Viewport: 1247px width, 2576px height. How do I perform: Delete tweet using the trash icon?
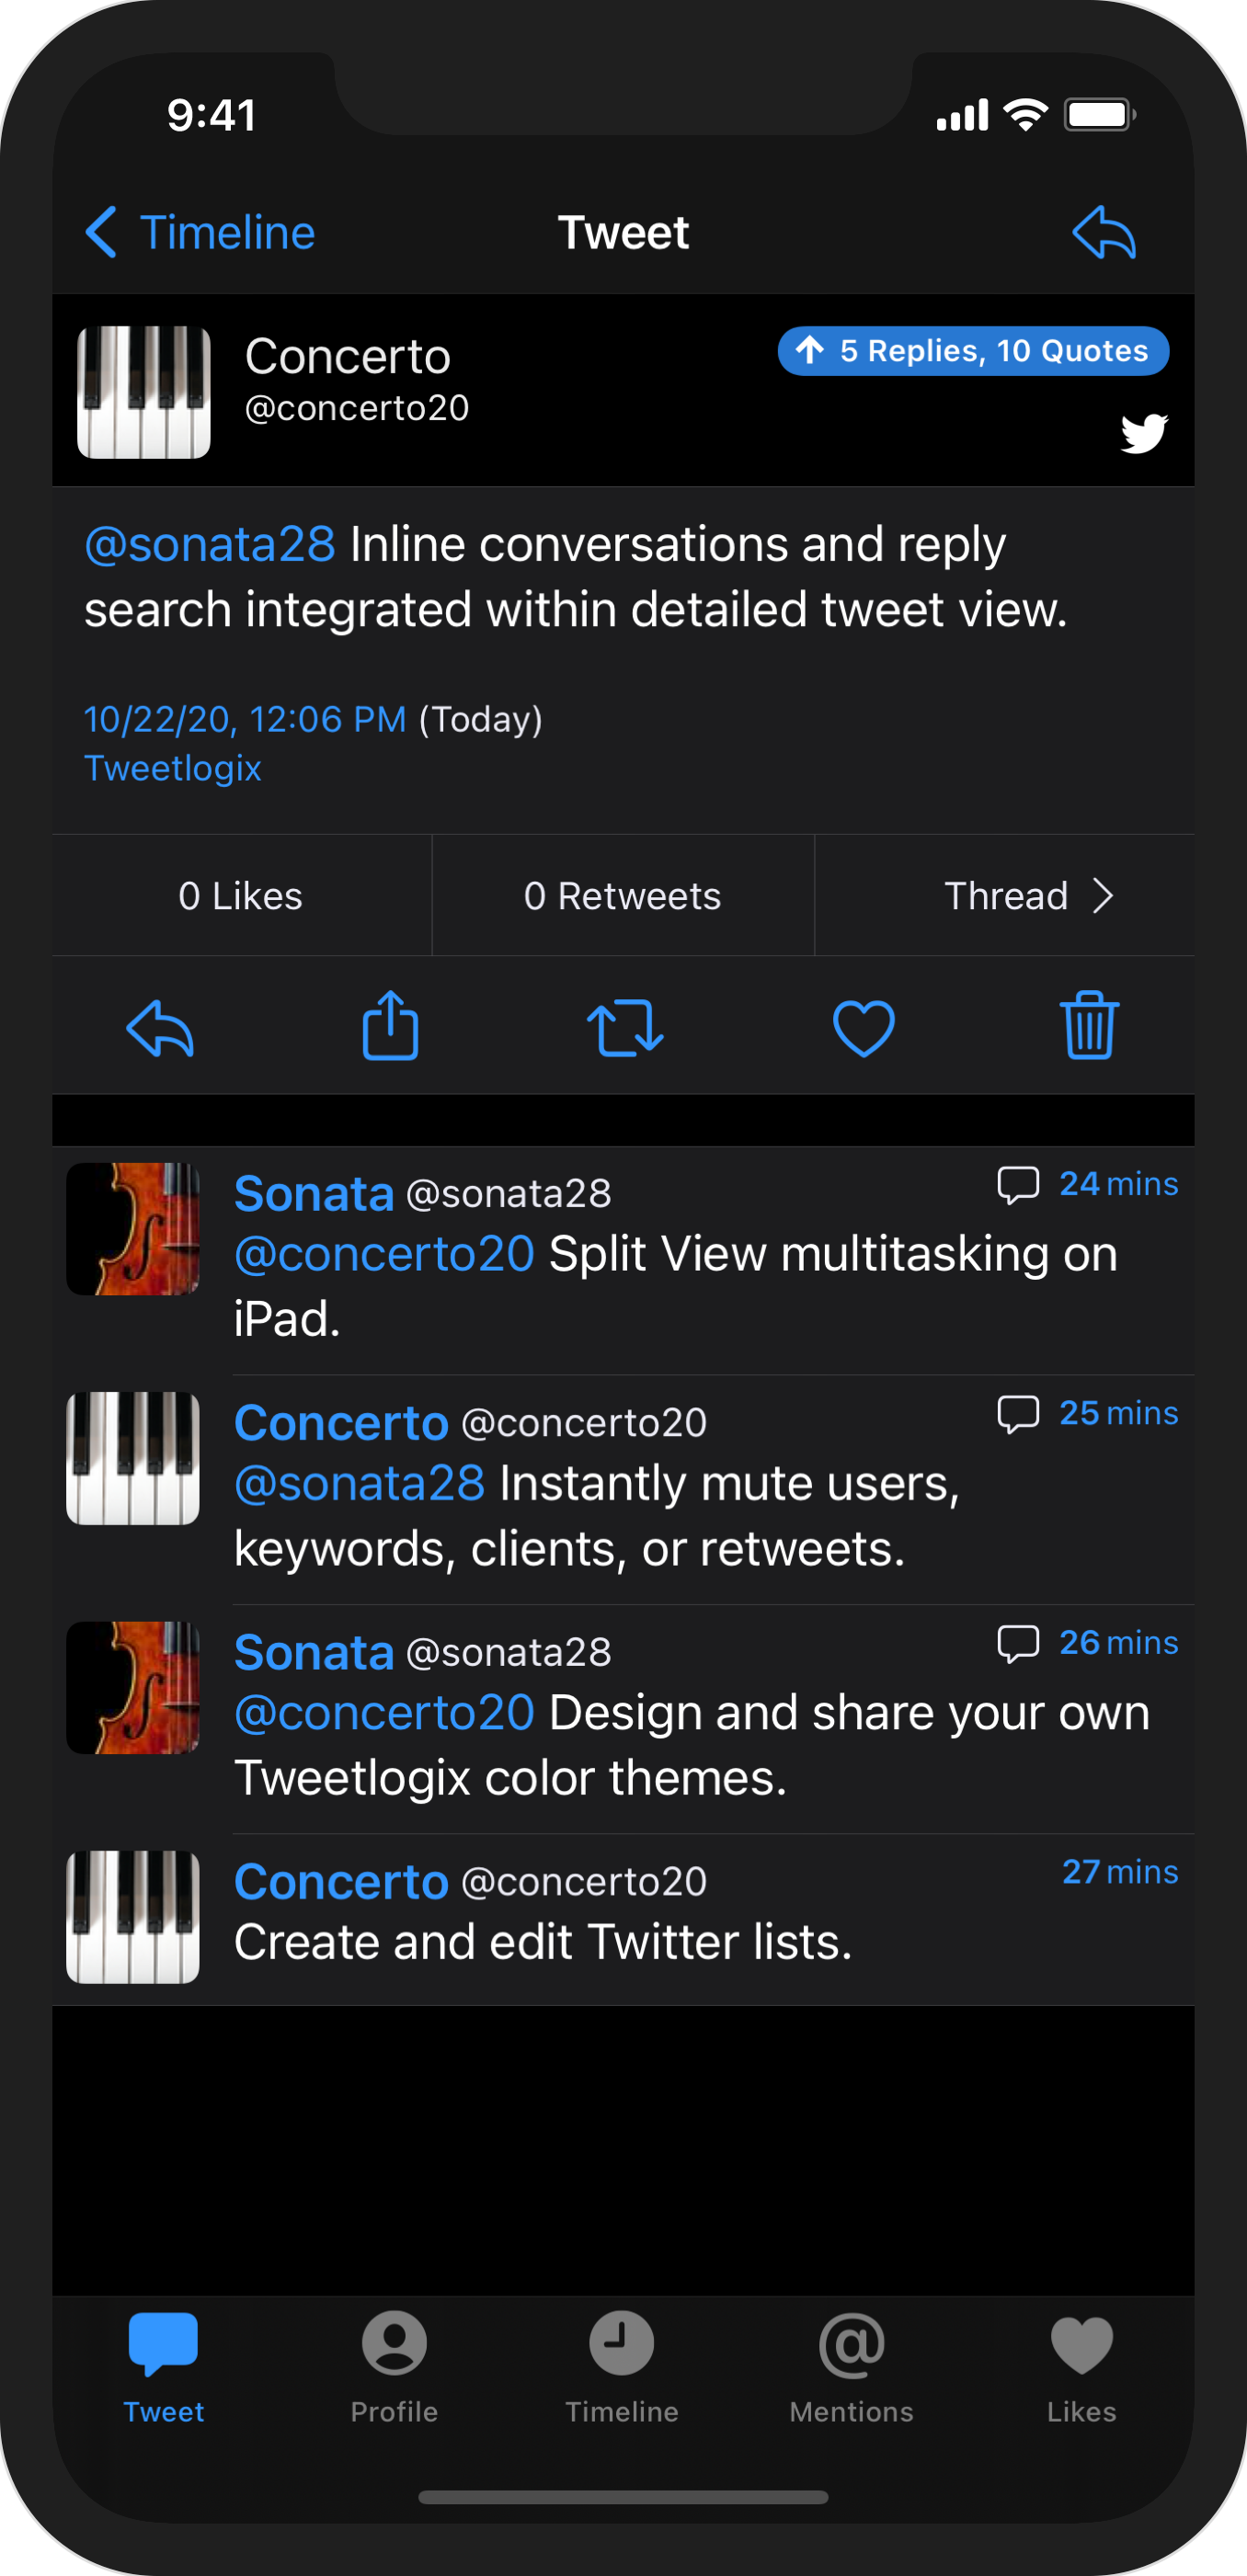[x=1089, y=1026]
